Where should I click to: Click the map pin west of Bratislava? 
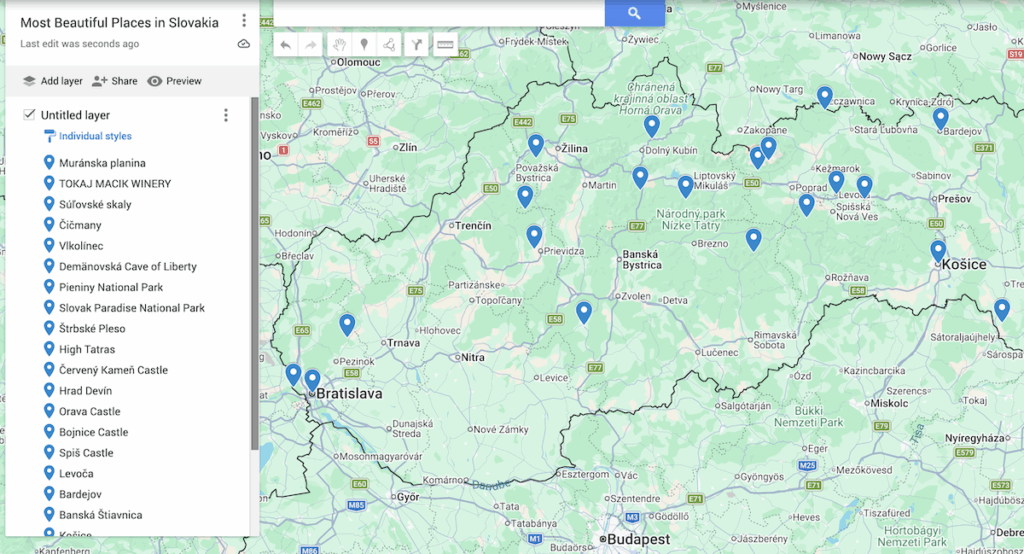click(293, 374)
